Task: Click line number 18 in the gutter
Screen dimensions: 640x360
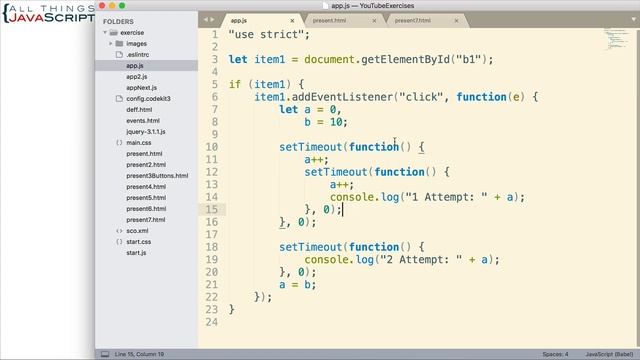Action: pos(211,247)
